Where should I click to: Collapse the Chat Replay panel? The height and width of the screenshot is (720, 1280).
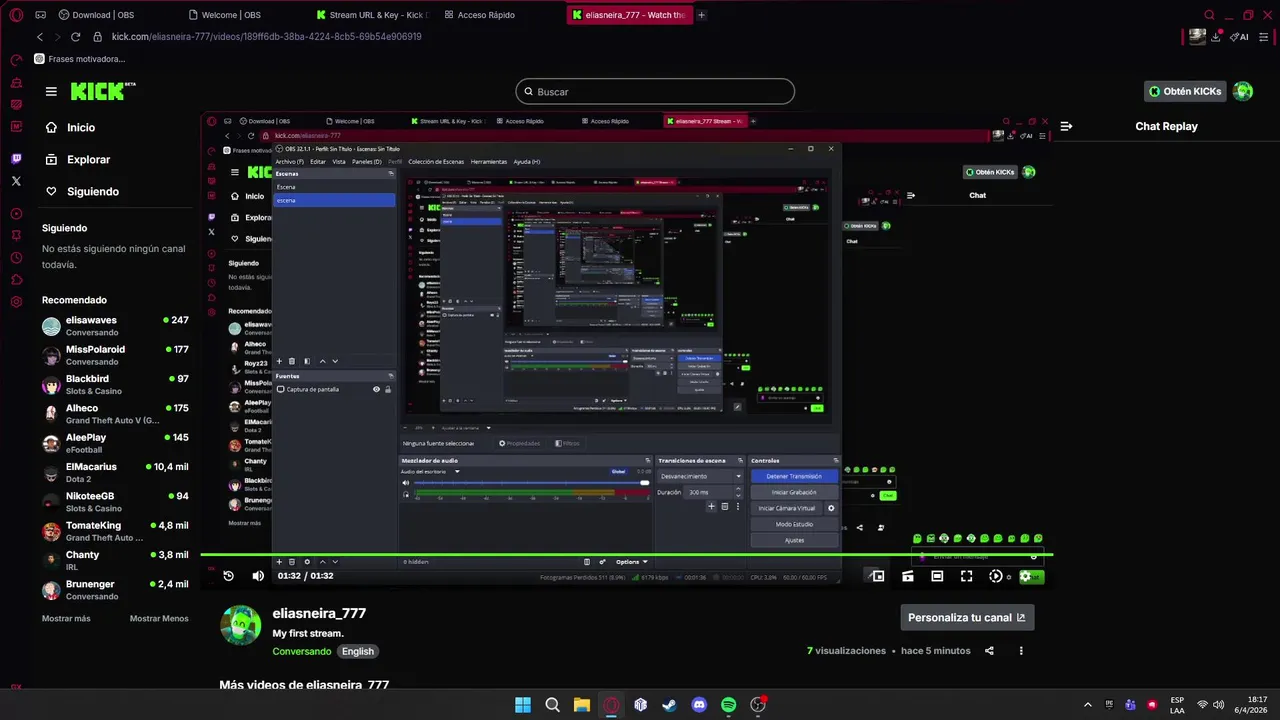(x=1066, y=126)
